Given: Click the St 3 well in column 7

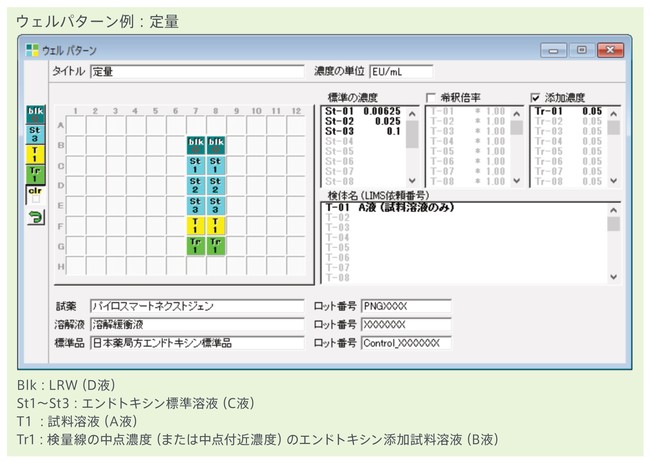Looking at the screenshot, I should [196, 206].
